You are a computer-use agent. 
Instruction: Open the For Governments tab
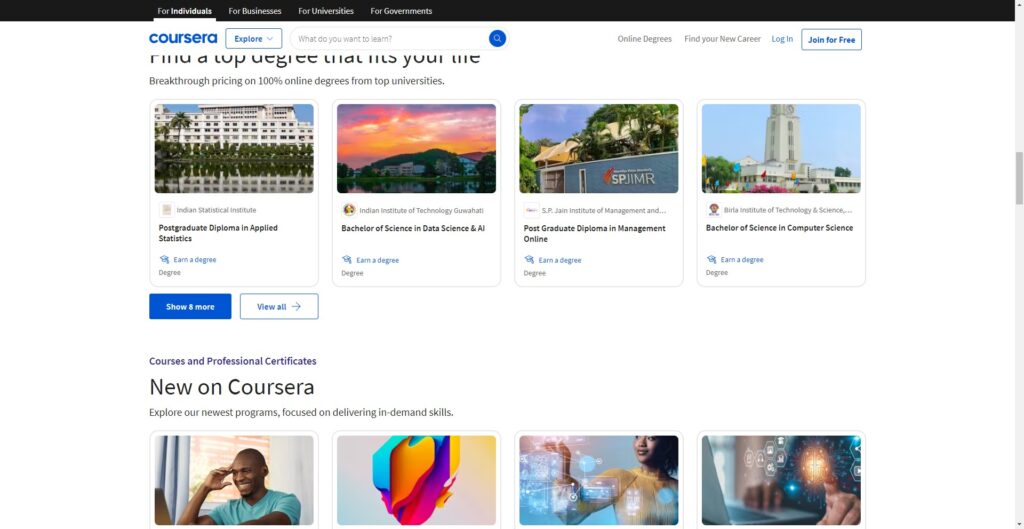401,11
